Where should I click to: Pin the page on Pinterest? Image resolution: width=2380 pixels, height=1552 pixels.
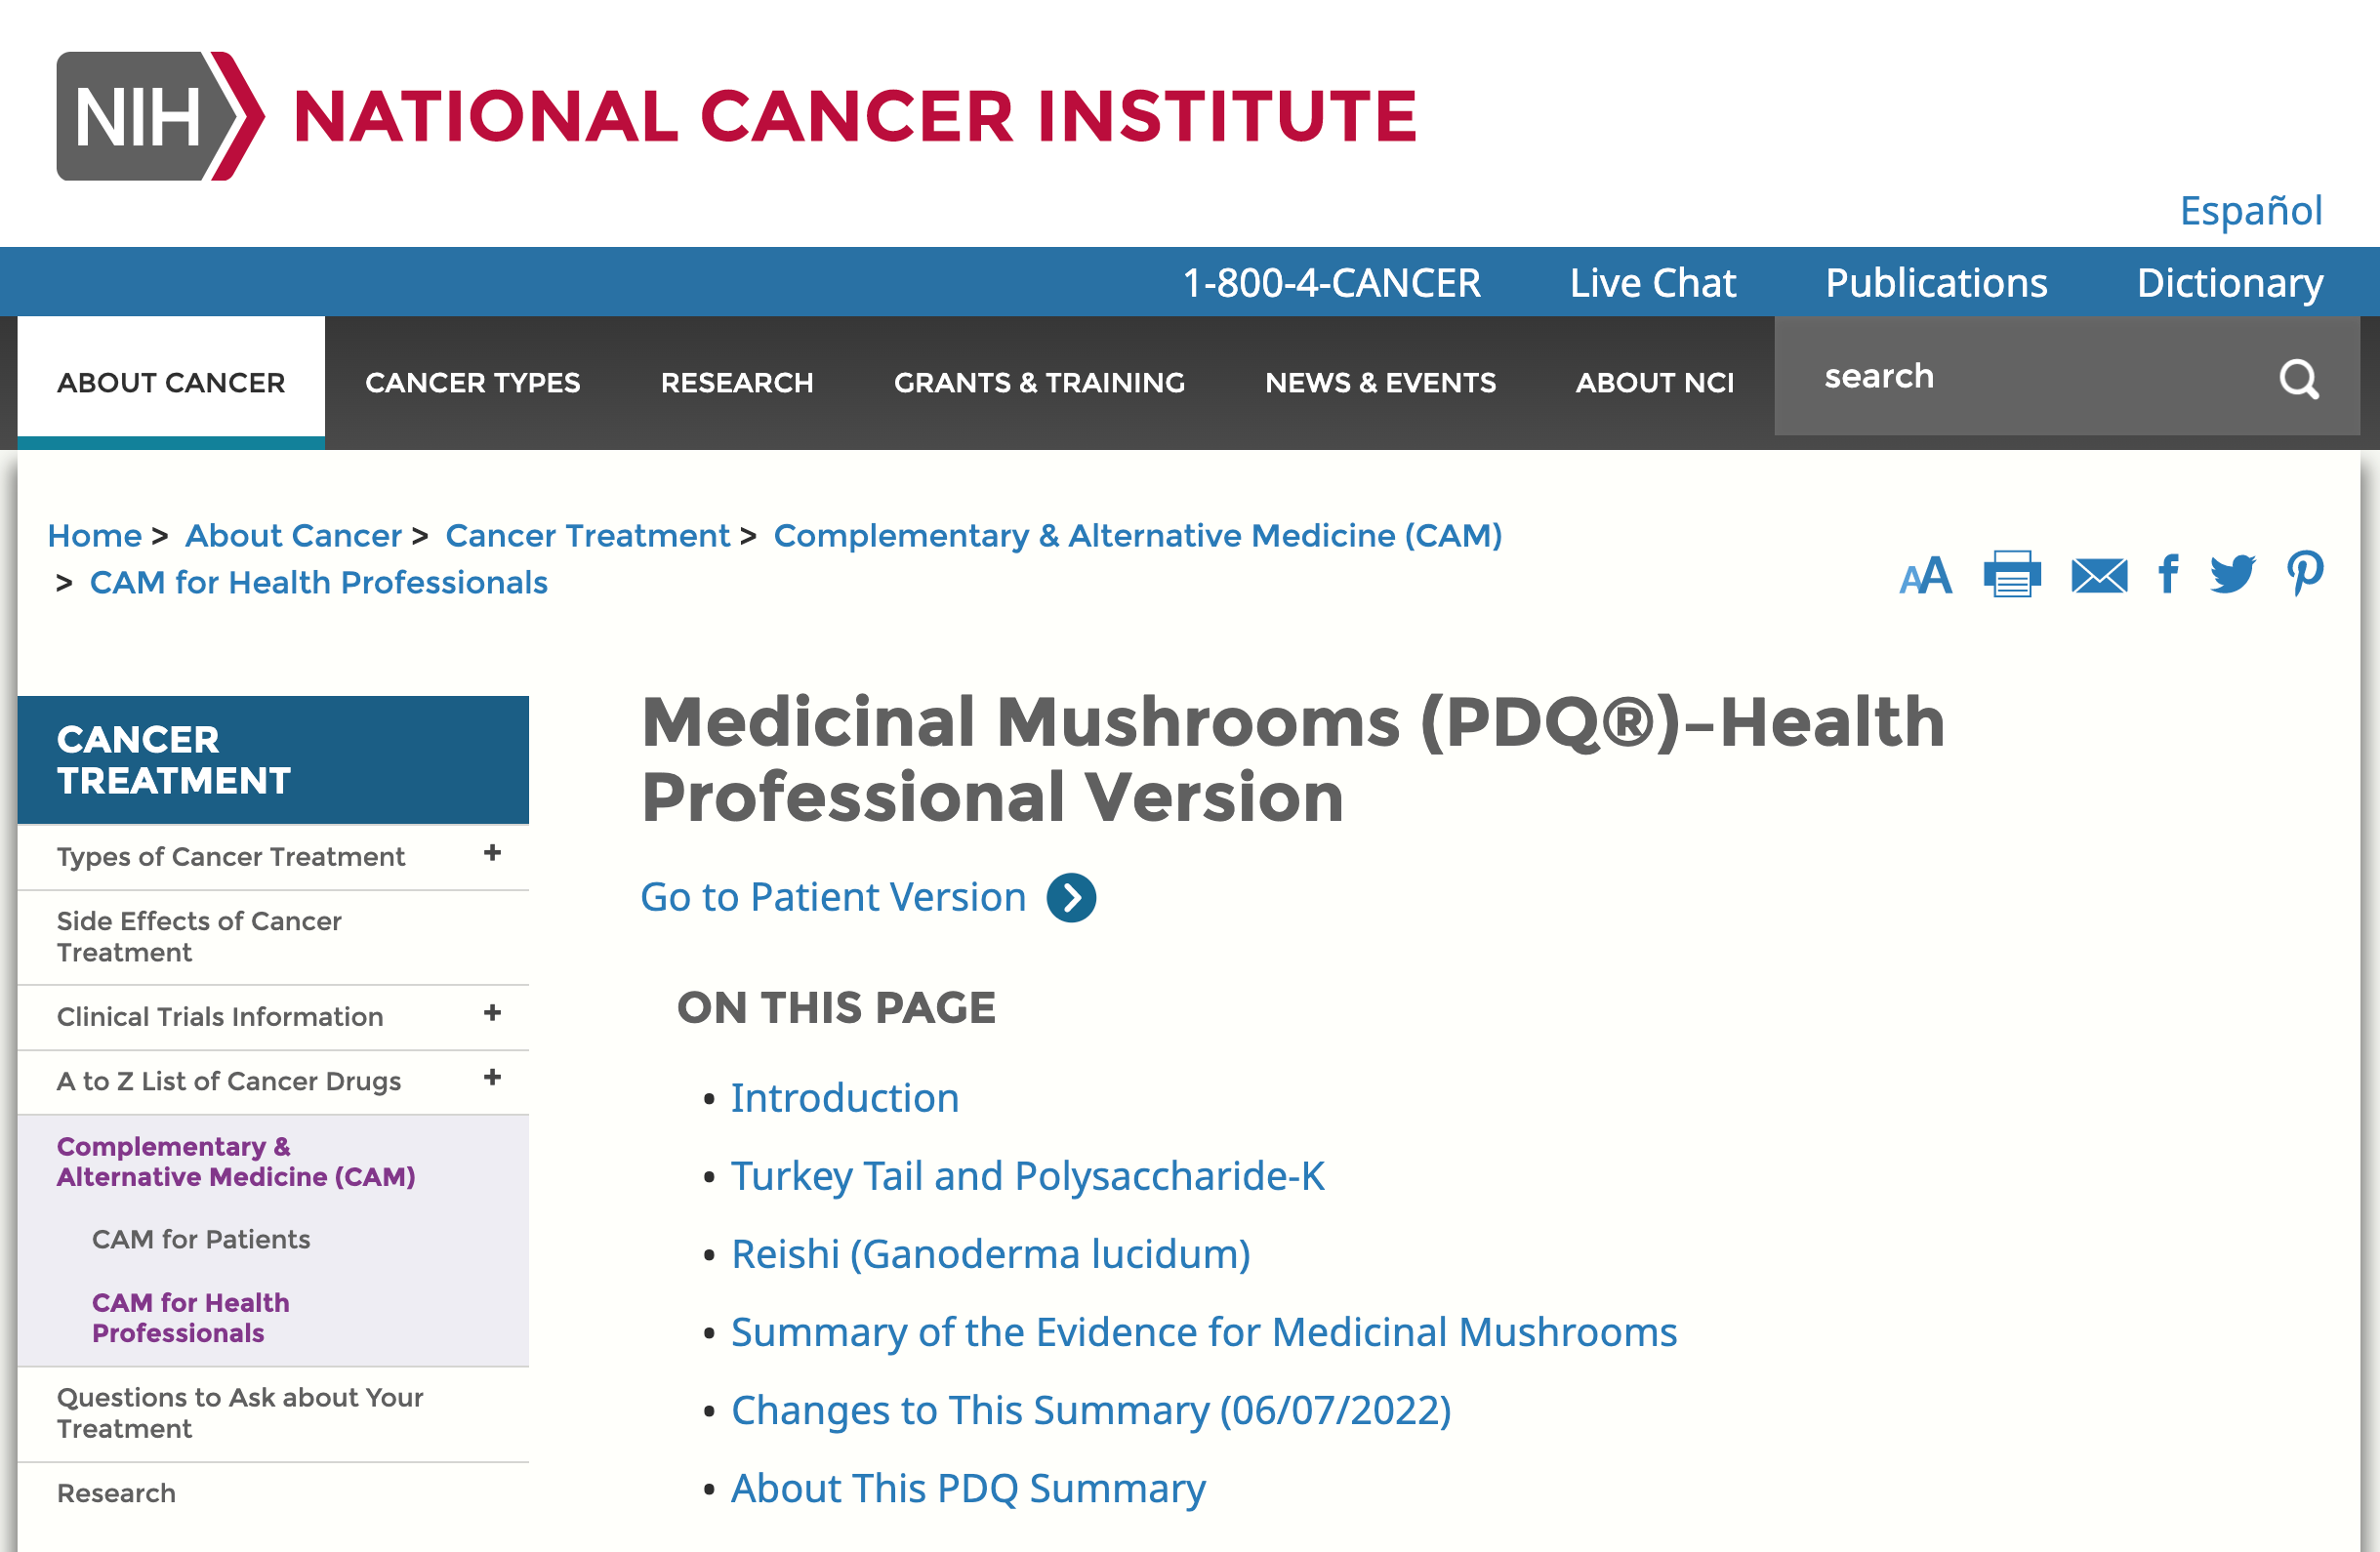tap(2304, 574)
